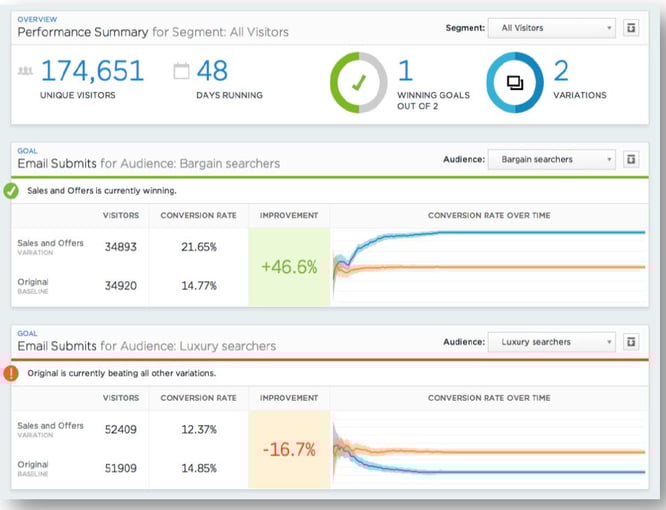Click the export icon beside the Luxury searchers dropdown
Screen dimensions: 666x510
click(631, 342)
